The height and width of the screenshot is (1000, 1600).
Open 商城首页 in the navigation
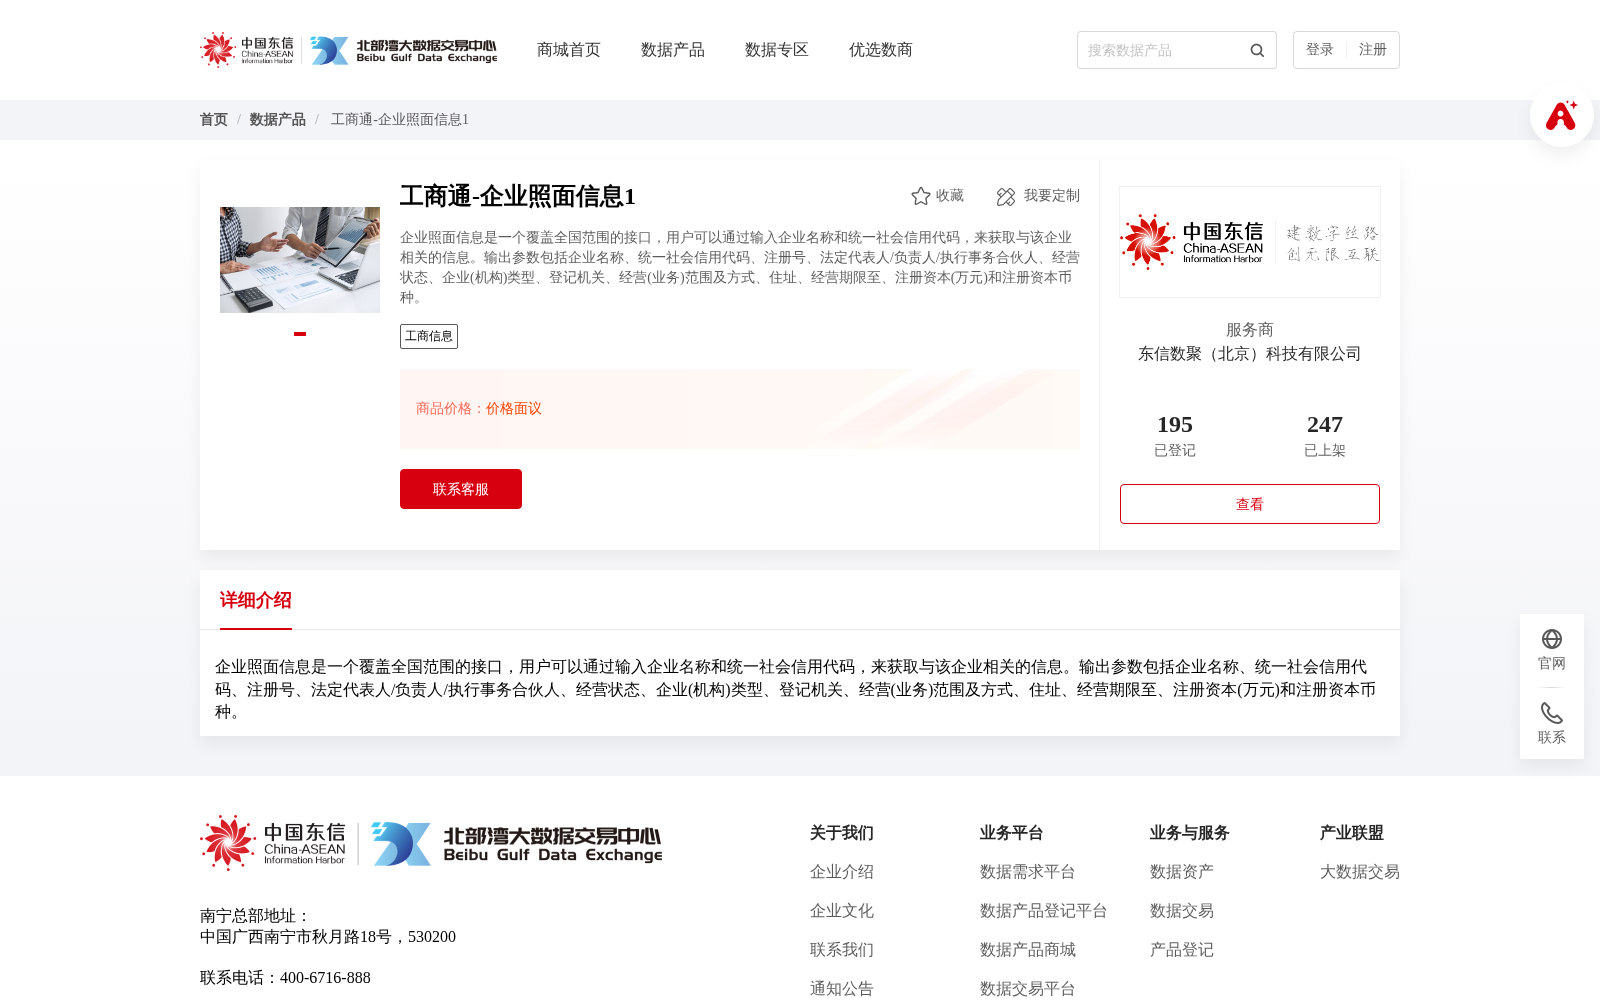(x=569, y=50)
